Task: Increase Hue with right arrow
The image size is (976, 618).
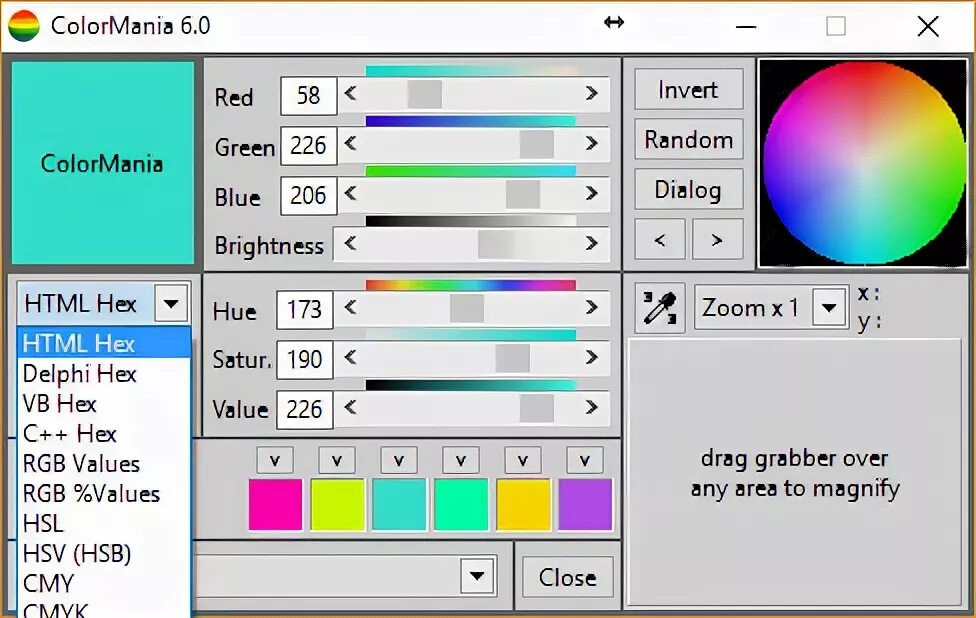Action: pyautogui.click(x=591, y=307)
